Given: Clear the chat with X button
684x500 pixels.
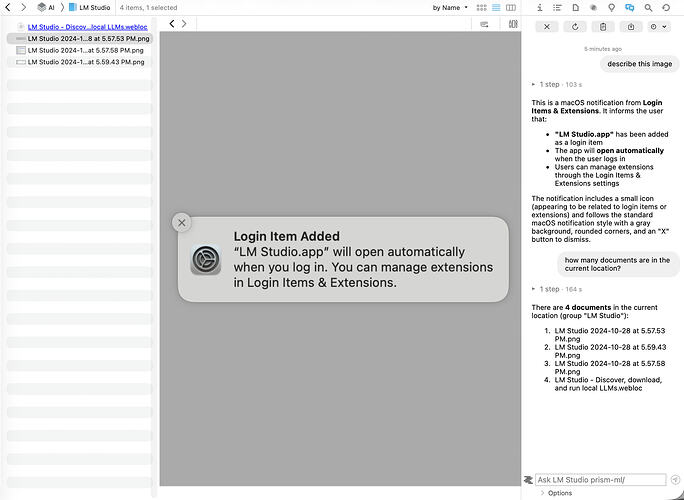Looking at the screenshot, I should [547, 27].
